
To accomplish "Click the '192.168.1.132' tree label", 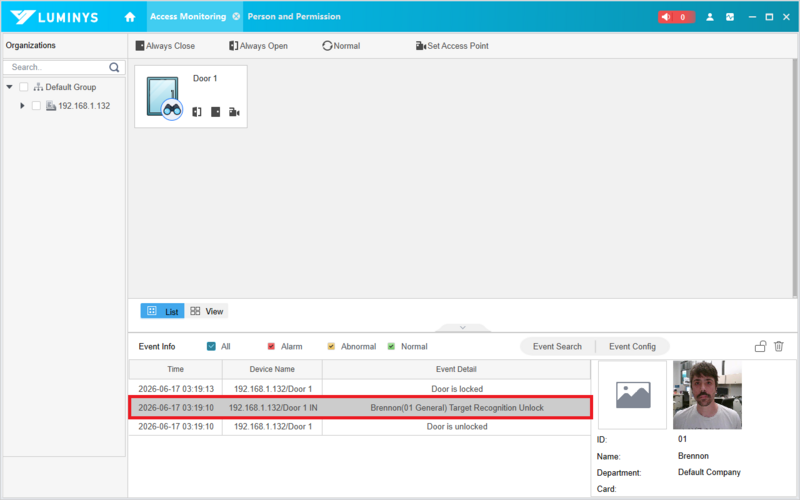I will tap(84, 106).
